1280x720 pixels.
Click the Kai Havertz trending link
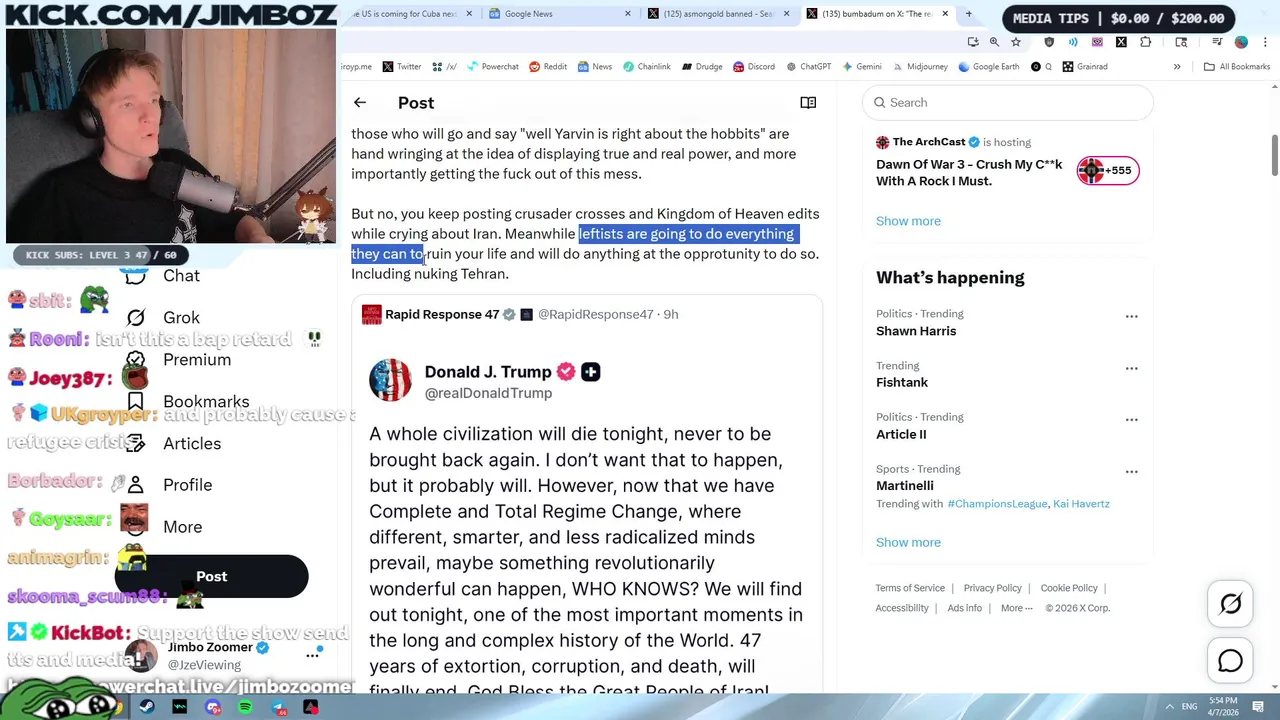1081,504
